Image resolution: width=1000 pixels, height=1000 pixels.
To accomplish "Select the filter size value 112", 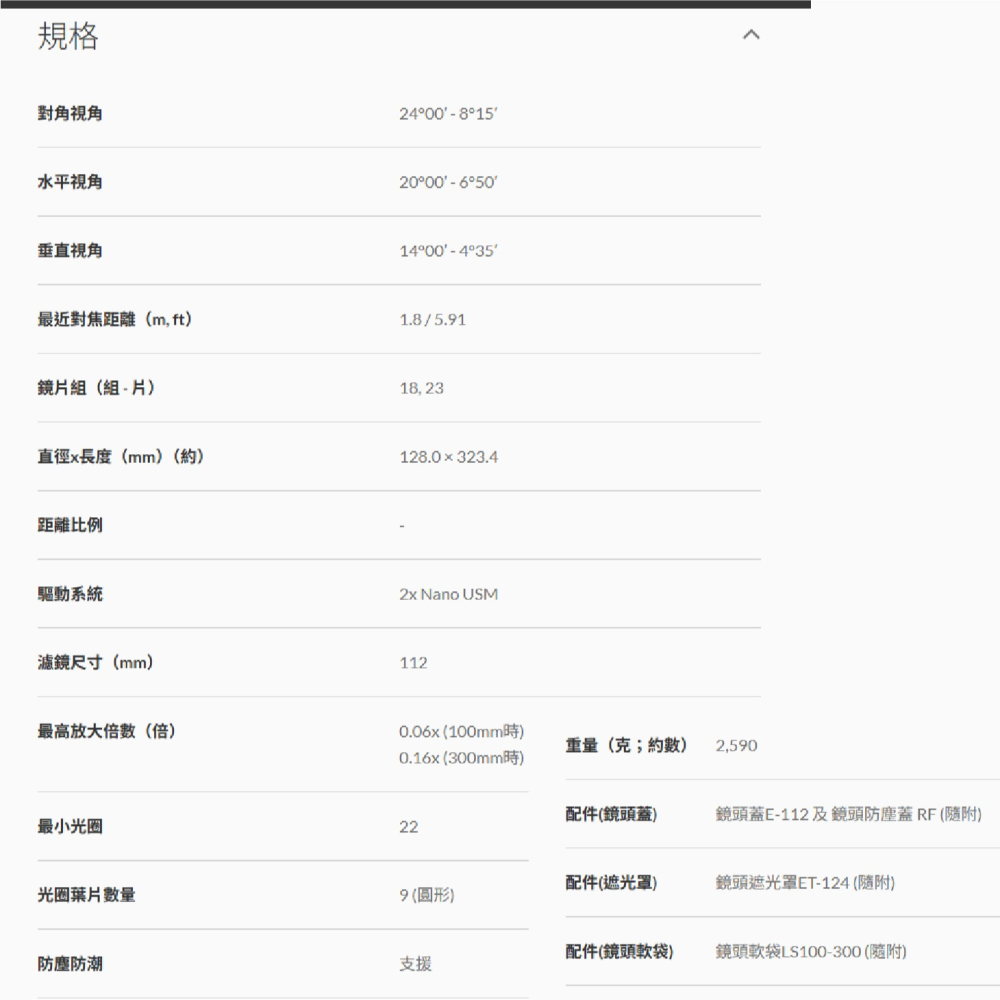I will [414, 662].
